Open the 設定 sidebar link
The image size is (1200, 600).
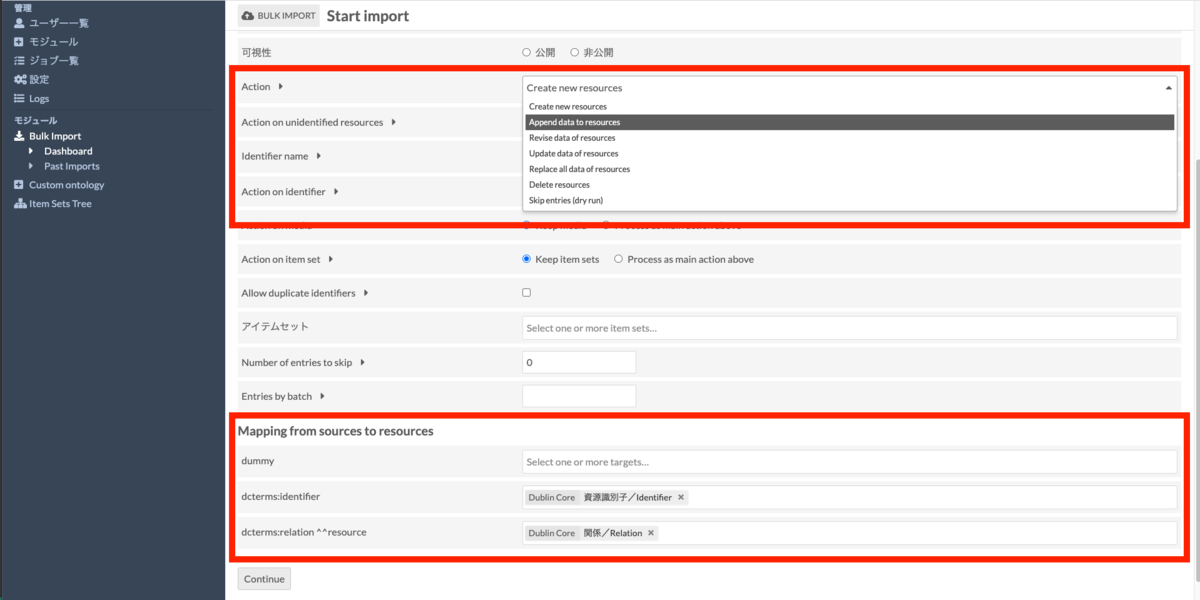coord(39,79)
